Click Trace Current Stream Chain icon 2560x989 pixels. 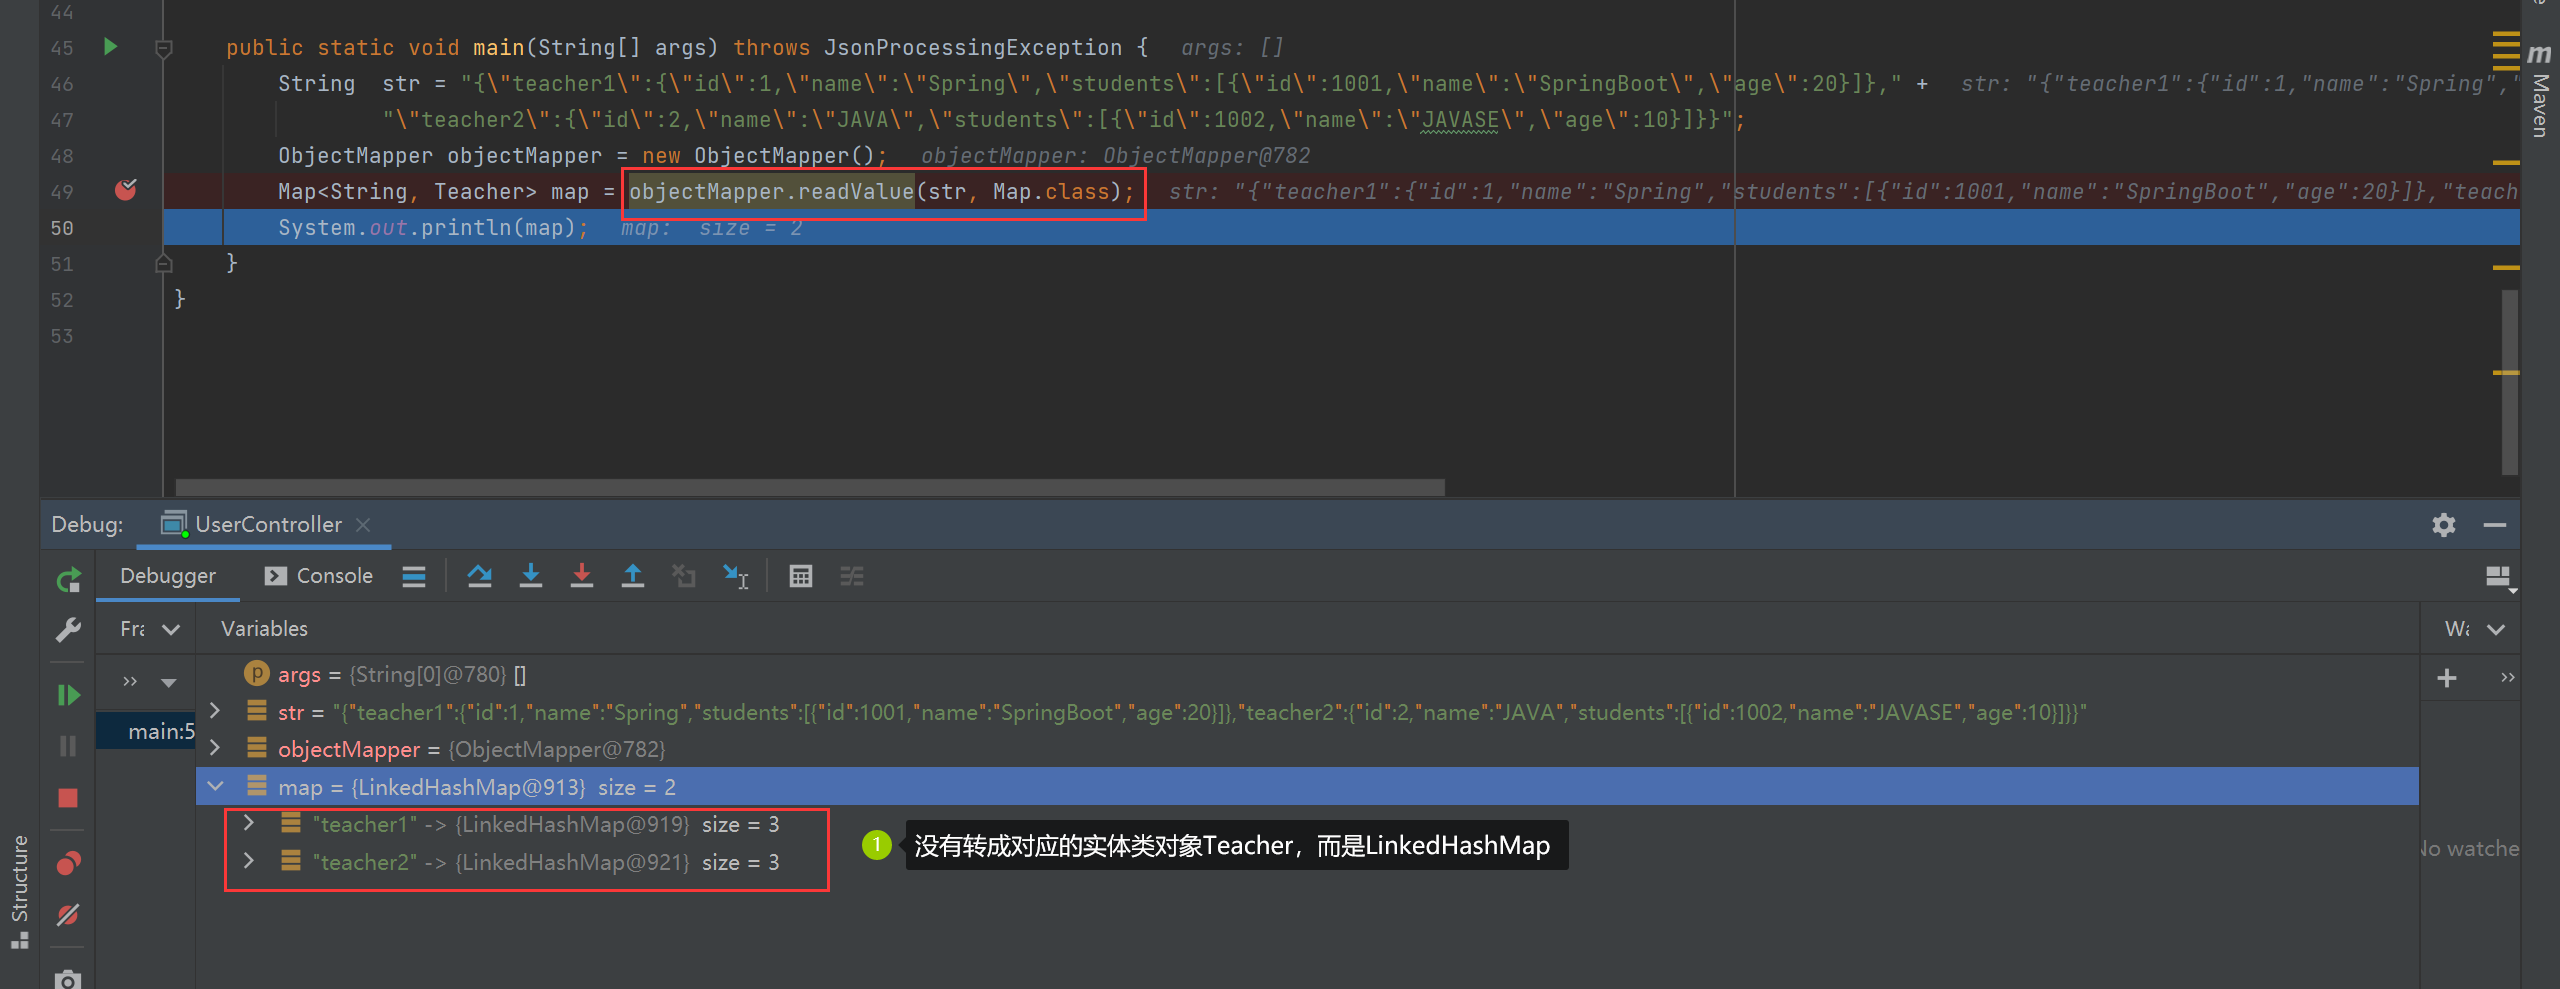852,576
